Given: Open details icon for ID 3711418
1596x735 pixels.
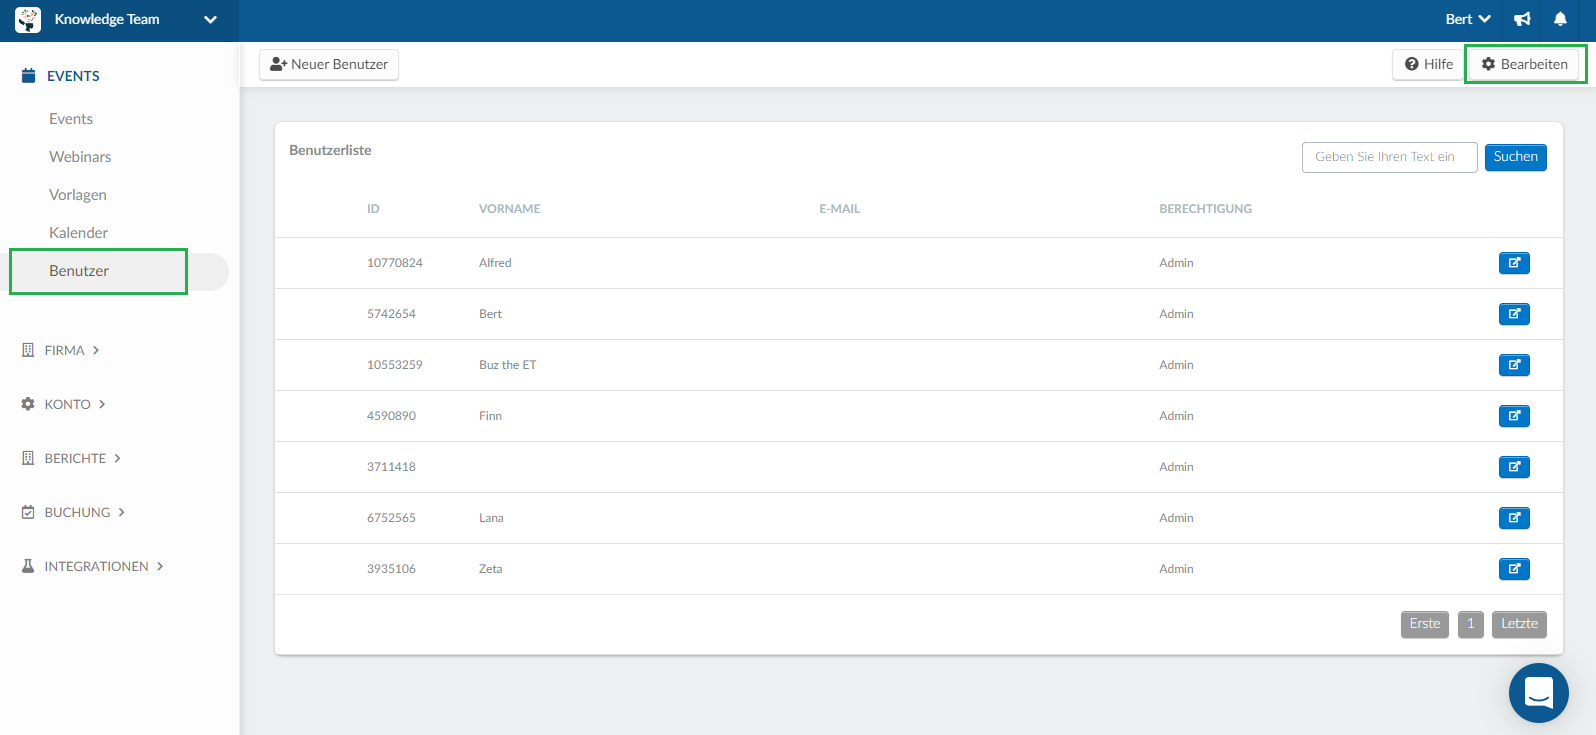Looking at the screenshot, I should click(1514, 467).
